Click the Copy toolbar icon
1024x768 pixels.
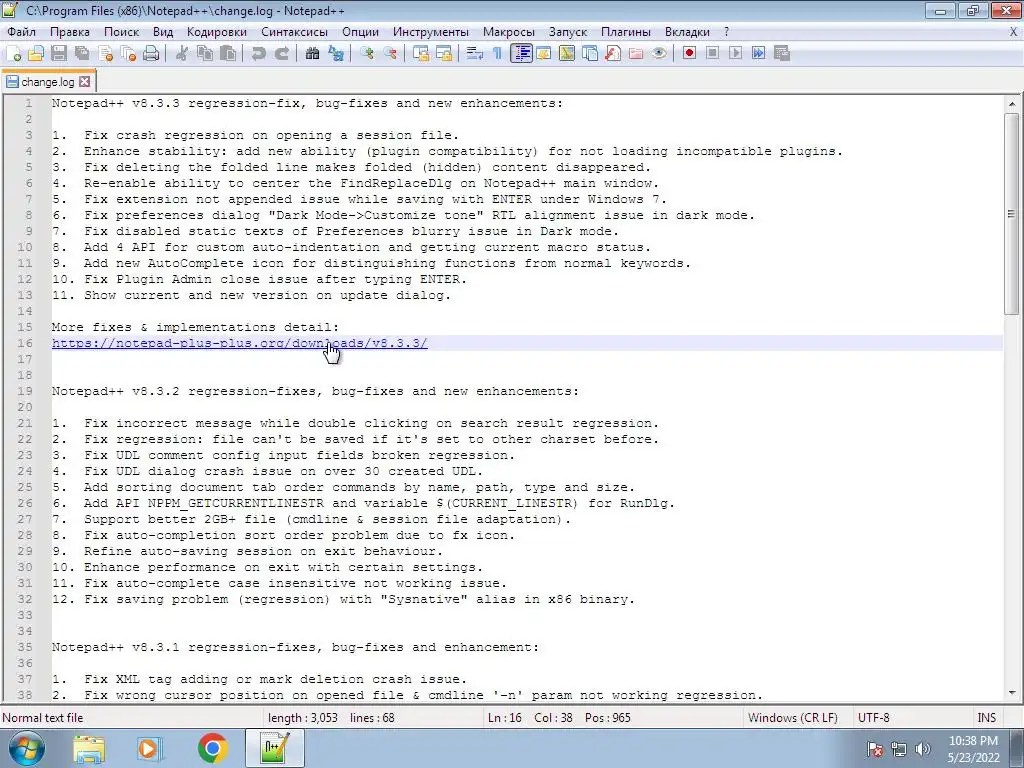[x=204, y=54]
